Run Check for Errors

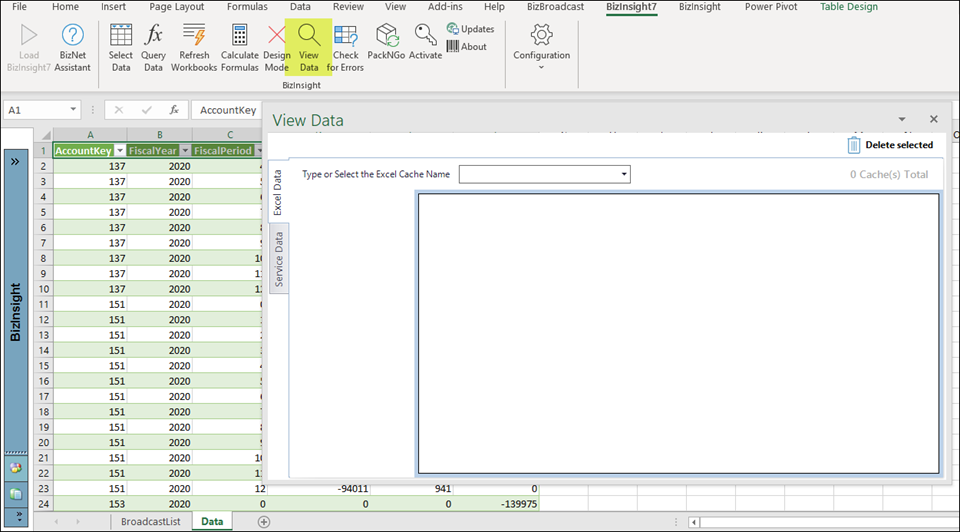pos(345,48)
